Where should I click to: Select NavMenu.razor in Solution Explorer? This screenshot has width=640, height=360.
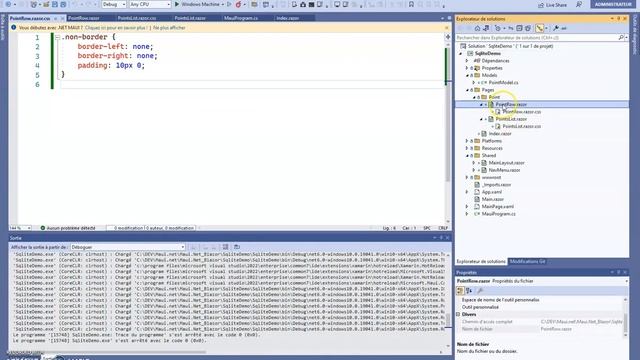(504, 170)
